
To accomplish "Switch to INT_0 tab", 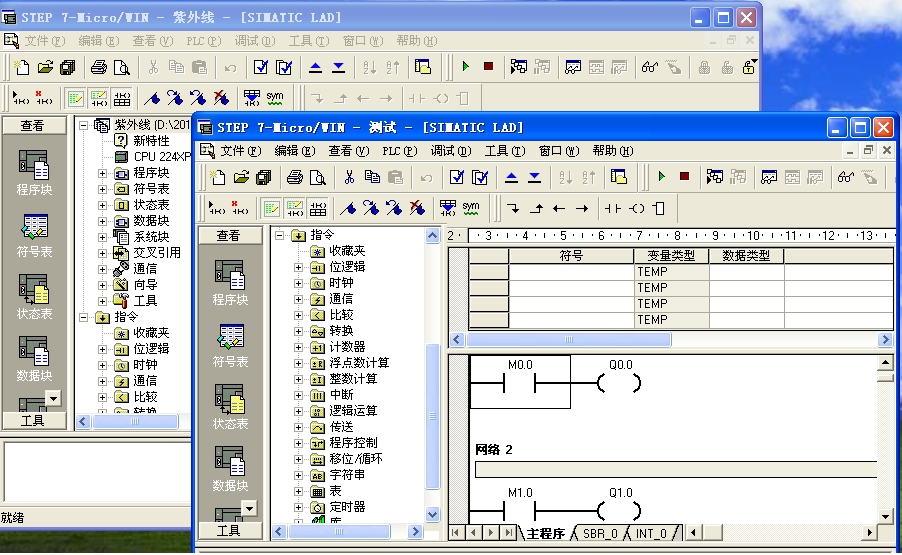I will click(651, 533).
